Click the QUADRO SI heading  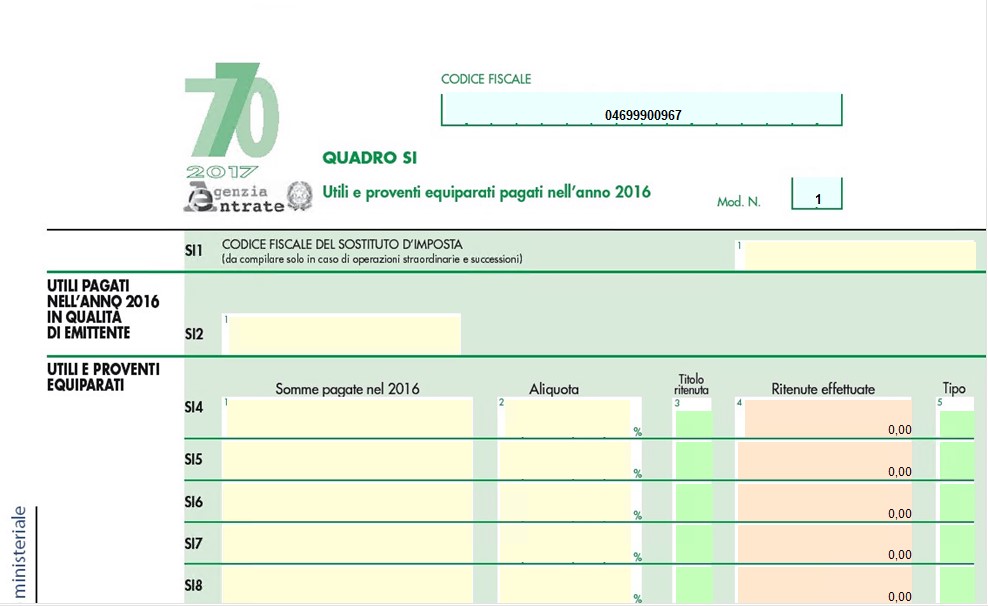pyautogui.click(x=370, y=157)
